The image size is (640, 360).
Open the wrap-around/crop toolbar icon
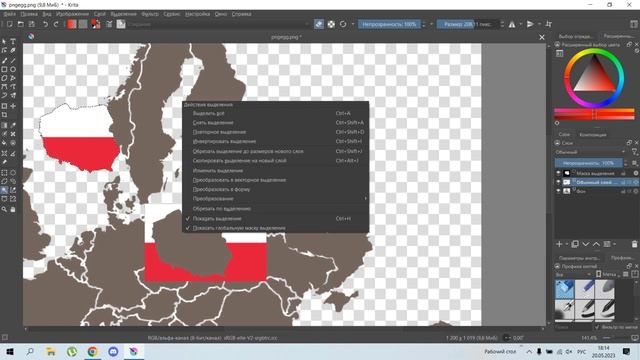tap(549, 24)
